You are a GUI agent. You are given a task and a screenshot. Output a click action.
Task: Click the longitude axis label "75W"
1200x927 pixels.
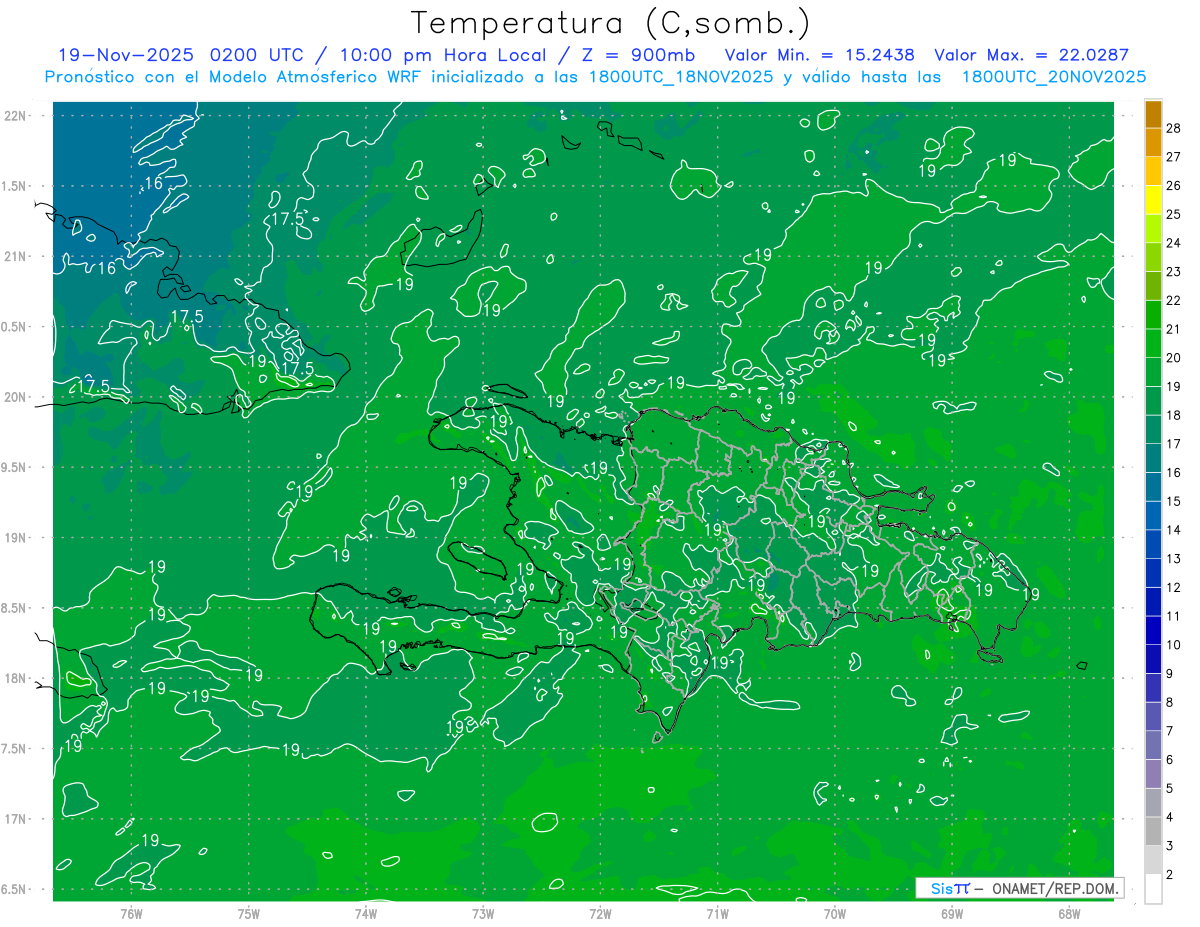pos(249,914)
